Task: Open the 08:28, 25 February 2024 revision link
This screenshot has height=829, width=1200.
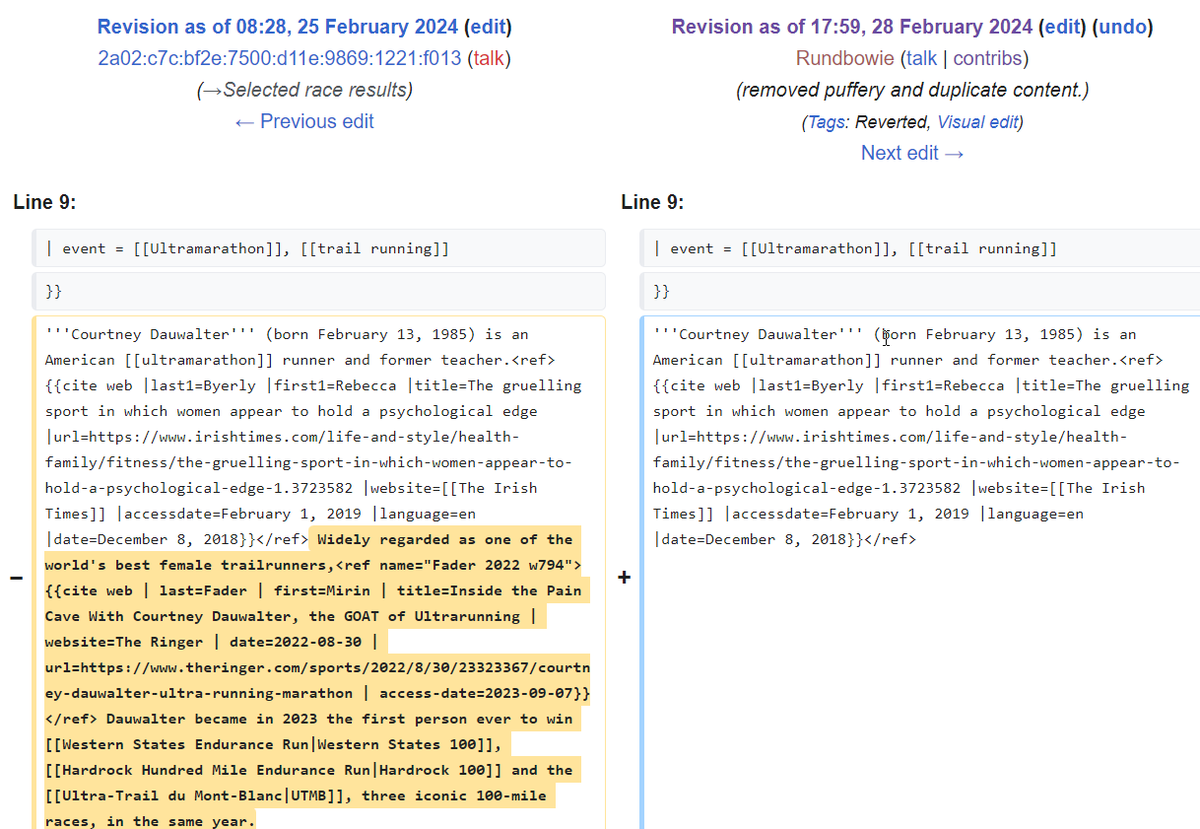Action: [277, 27]
